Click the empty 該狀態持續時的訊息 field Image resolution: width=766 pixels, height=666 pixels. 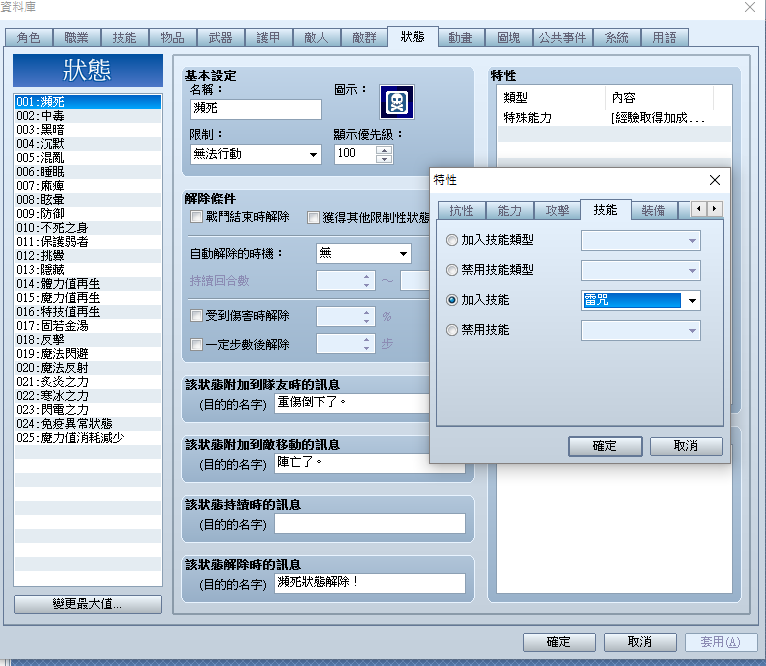click(x=370, y=524)
